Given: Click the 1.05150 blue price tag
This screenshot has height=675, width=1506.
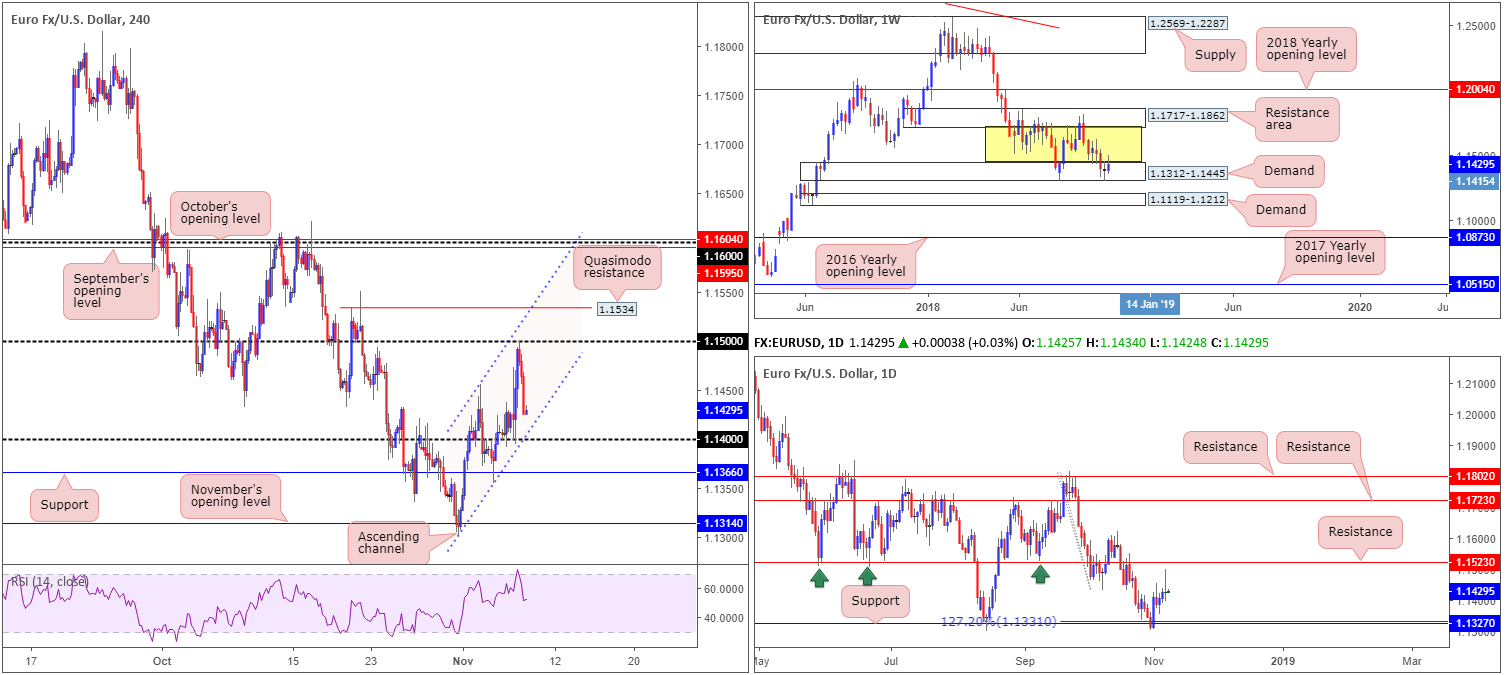Looking at the screenshot, I should tap(1474, 284).
